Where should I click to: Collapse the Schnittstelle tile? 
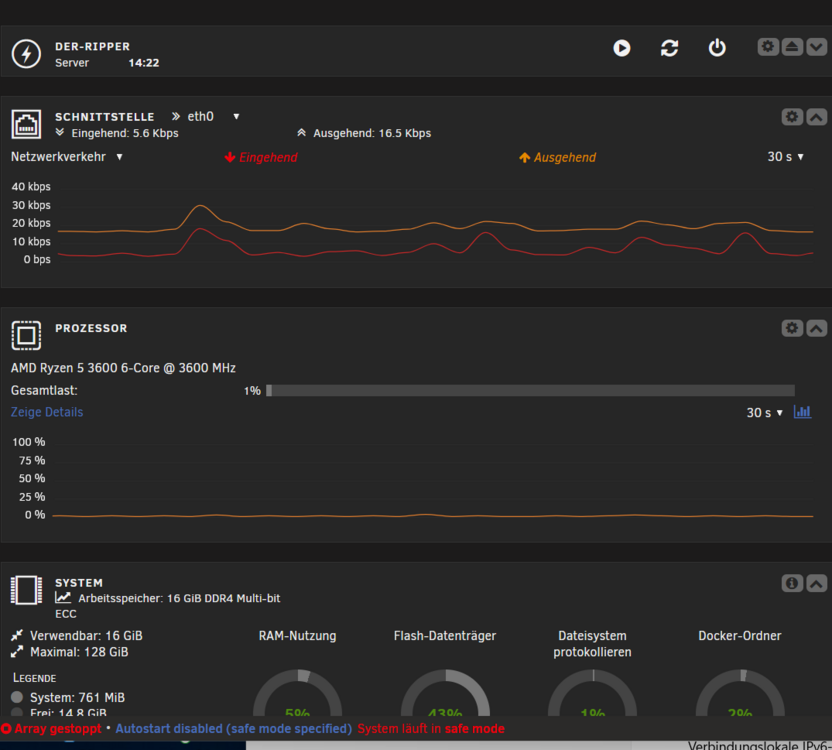coord(817,117)
